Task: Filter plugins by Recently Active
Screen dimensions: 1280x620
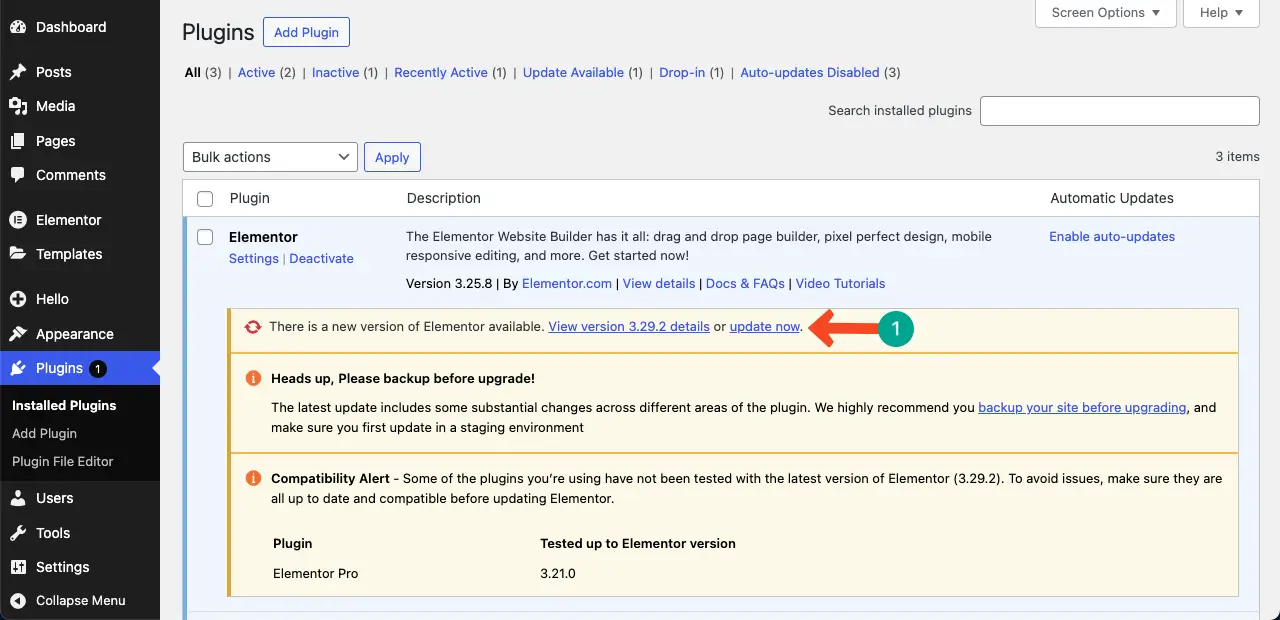Action: point(441,73)
